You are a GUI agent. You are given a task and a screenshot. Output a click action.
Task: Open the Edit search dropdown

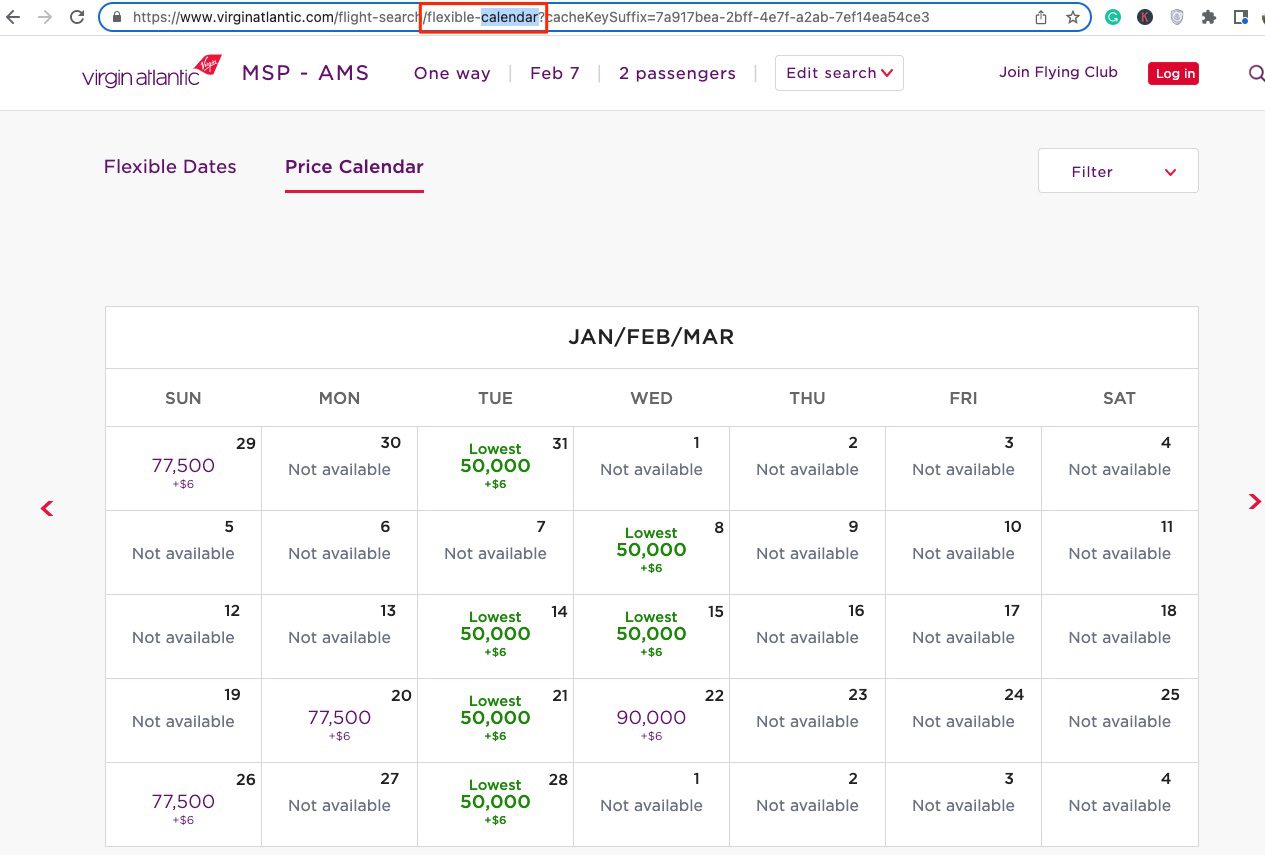tap(838, 72)
